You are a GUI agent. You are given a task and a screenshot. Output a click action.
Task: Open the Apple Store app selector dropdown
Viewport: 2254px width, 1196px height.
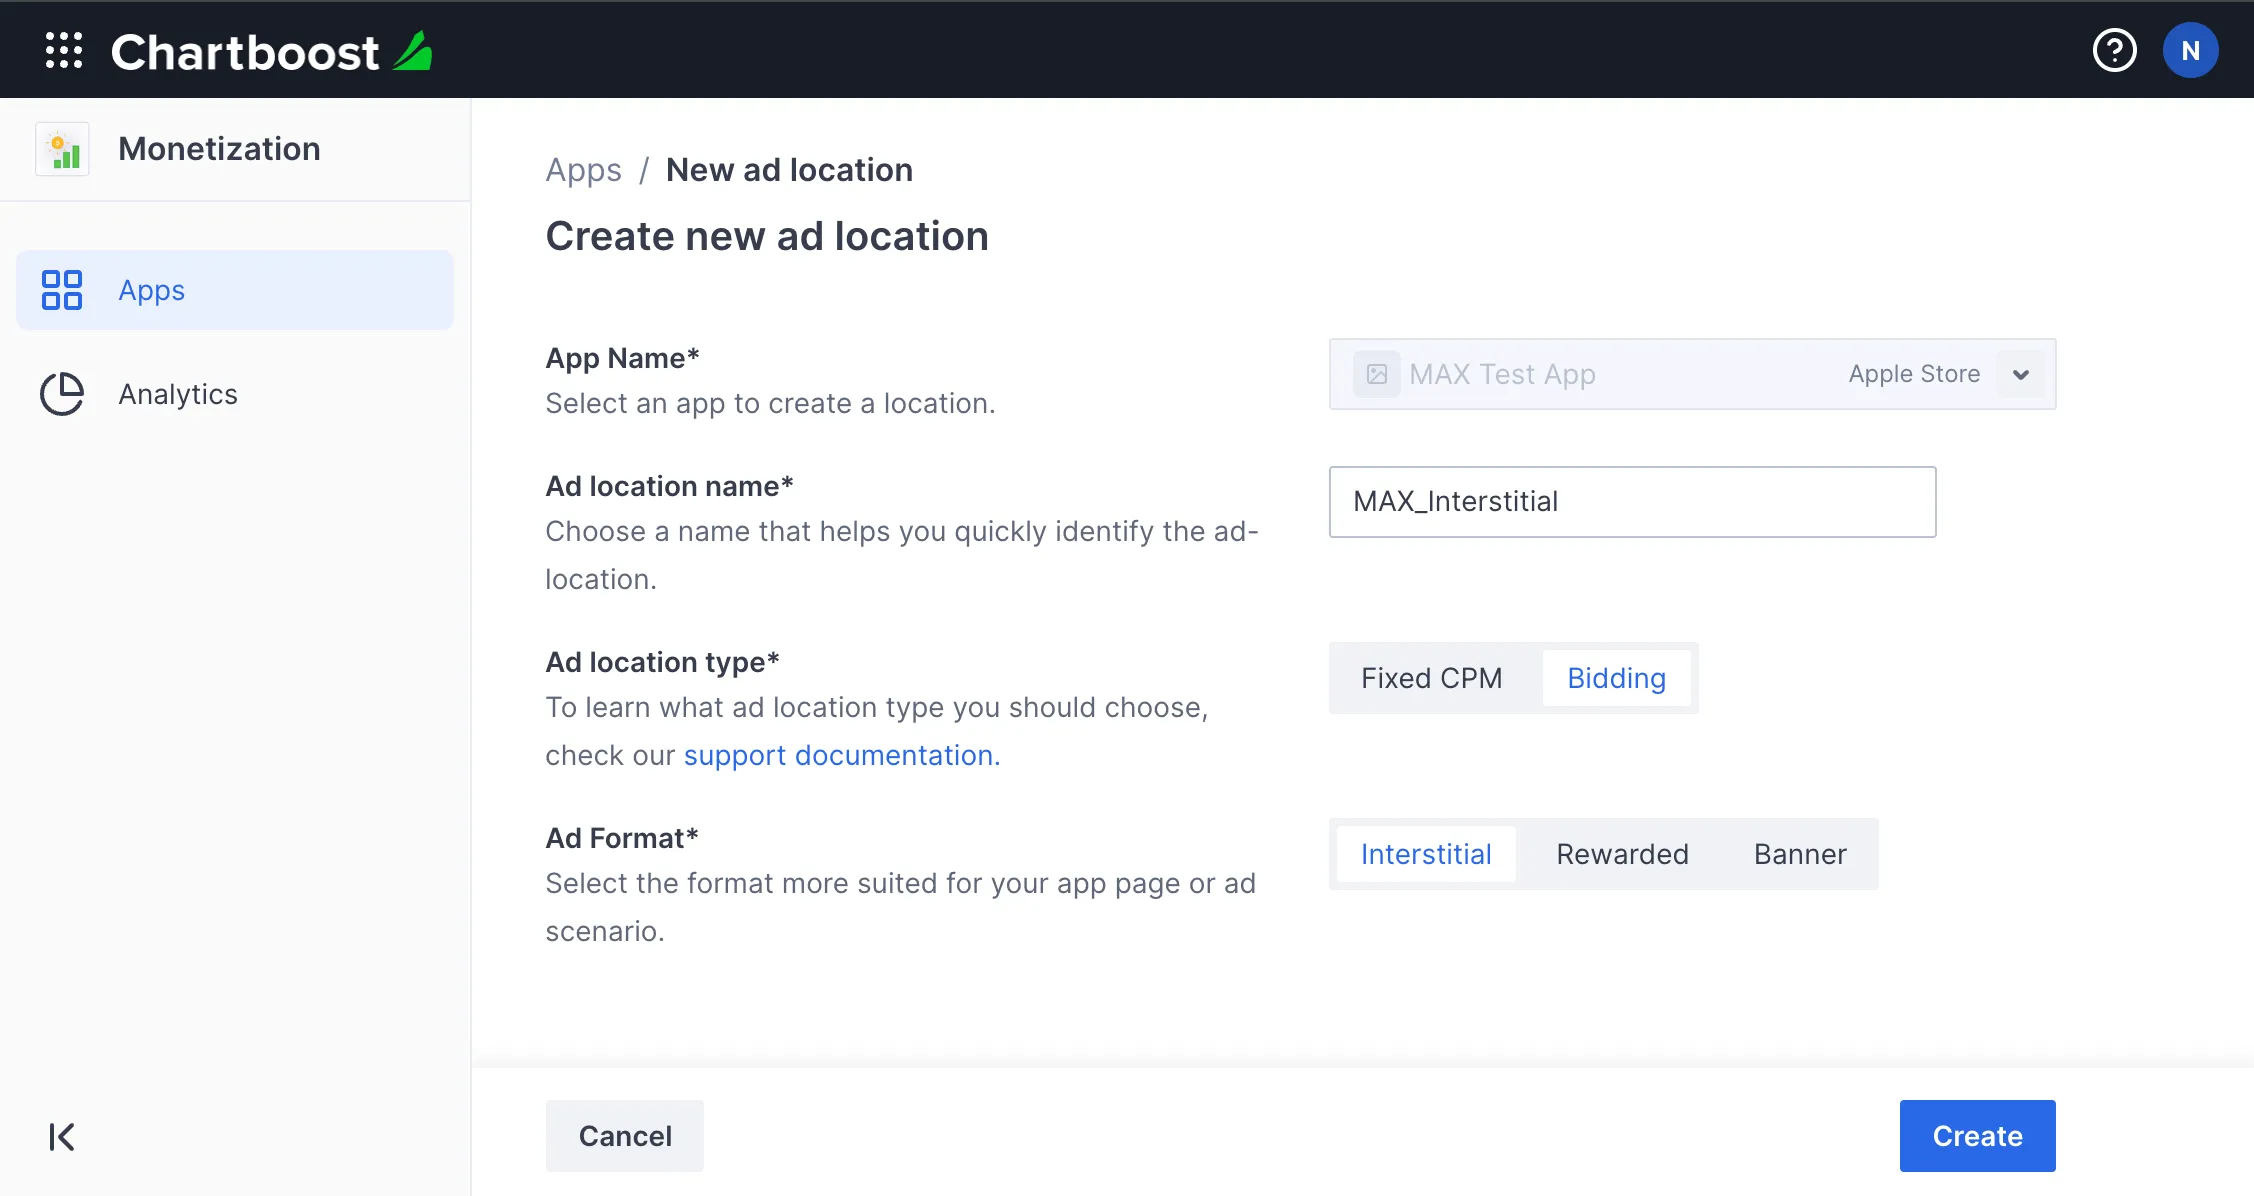tap(2021, 374)
